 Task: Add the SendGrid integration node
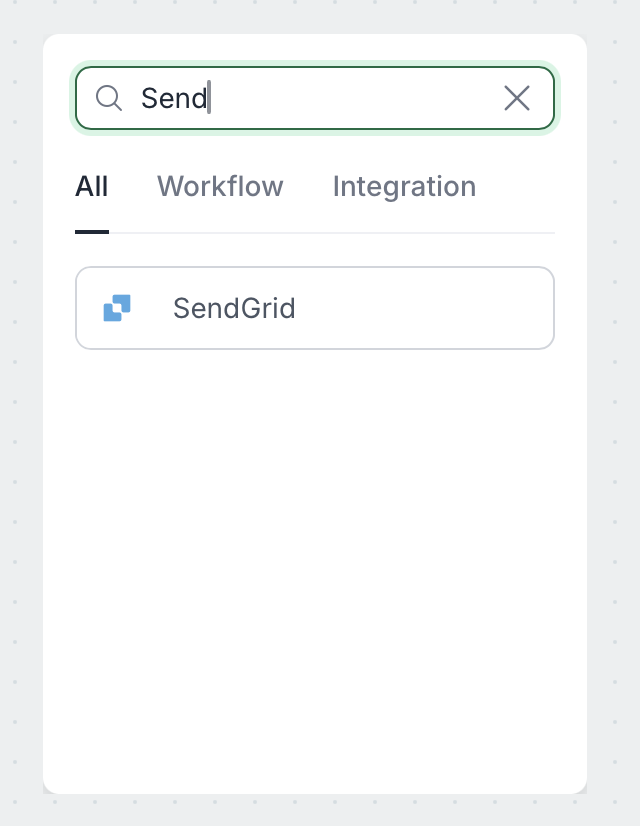click(x=314, y=308)
